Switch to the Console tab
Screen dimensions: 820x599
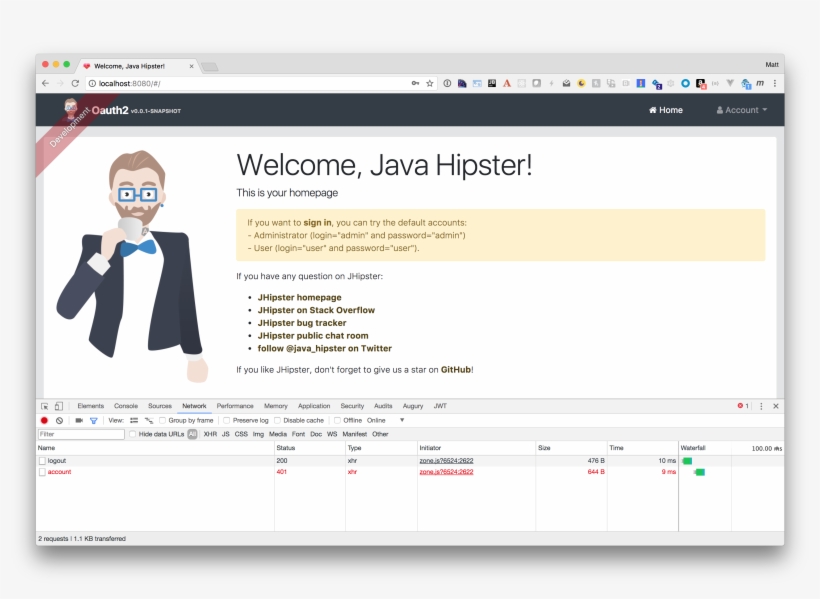(x=126, y=406)
